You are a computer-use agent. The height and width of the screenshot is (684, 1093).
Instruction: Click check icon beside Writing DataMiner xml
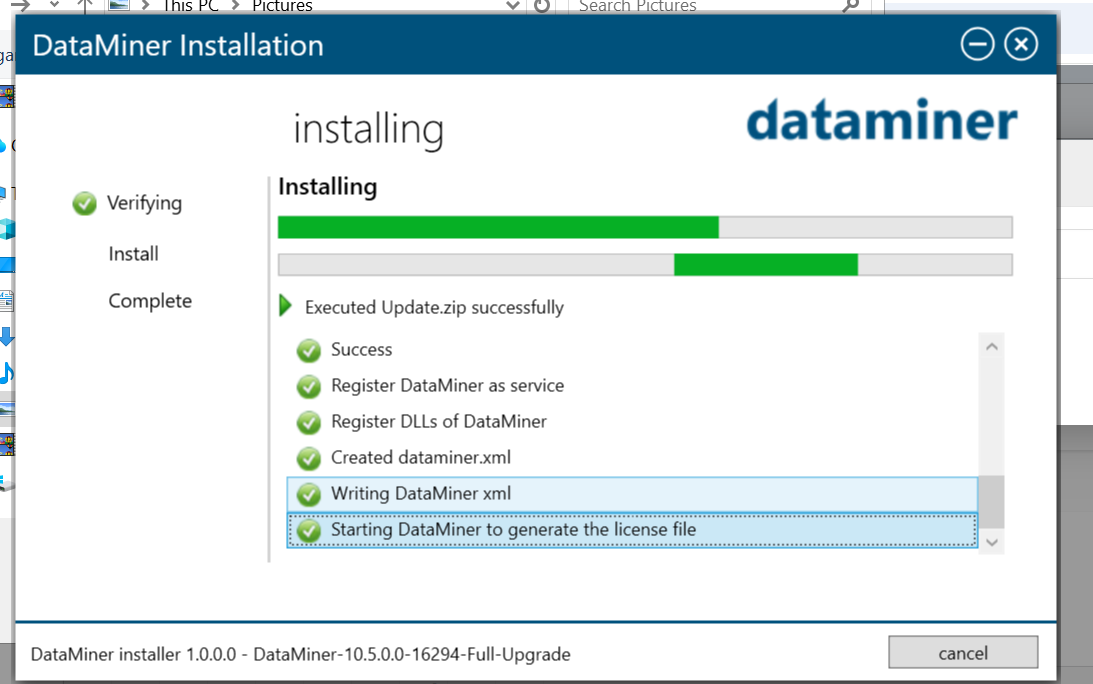tap(309, 495)
